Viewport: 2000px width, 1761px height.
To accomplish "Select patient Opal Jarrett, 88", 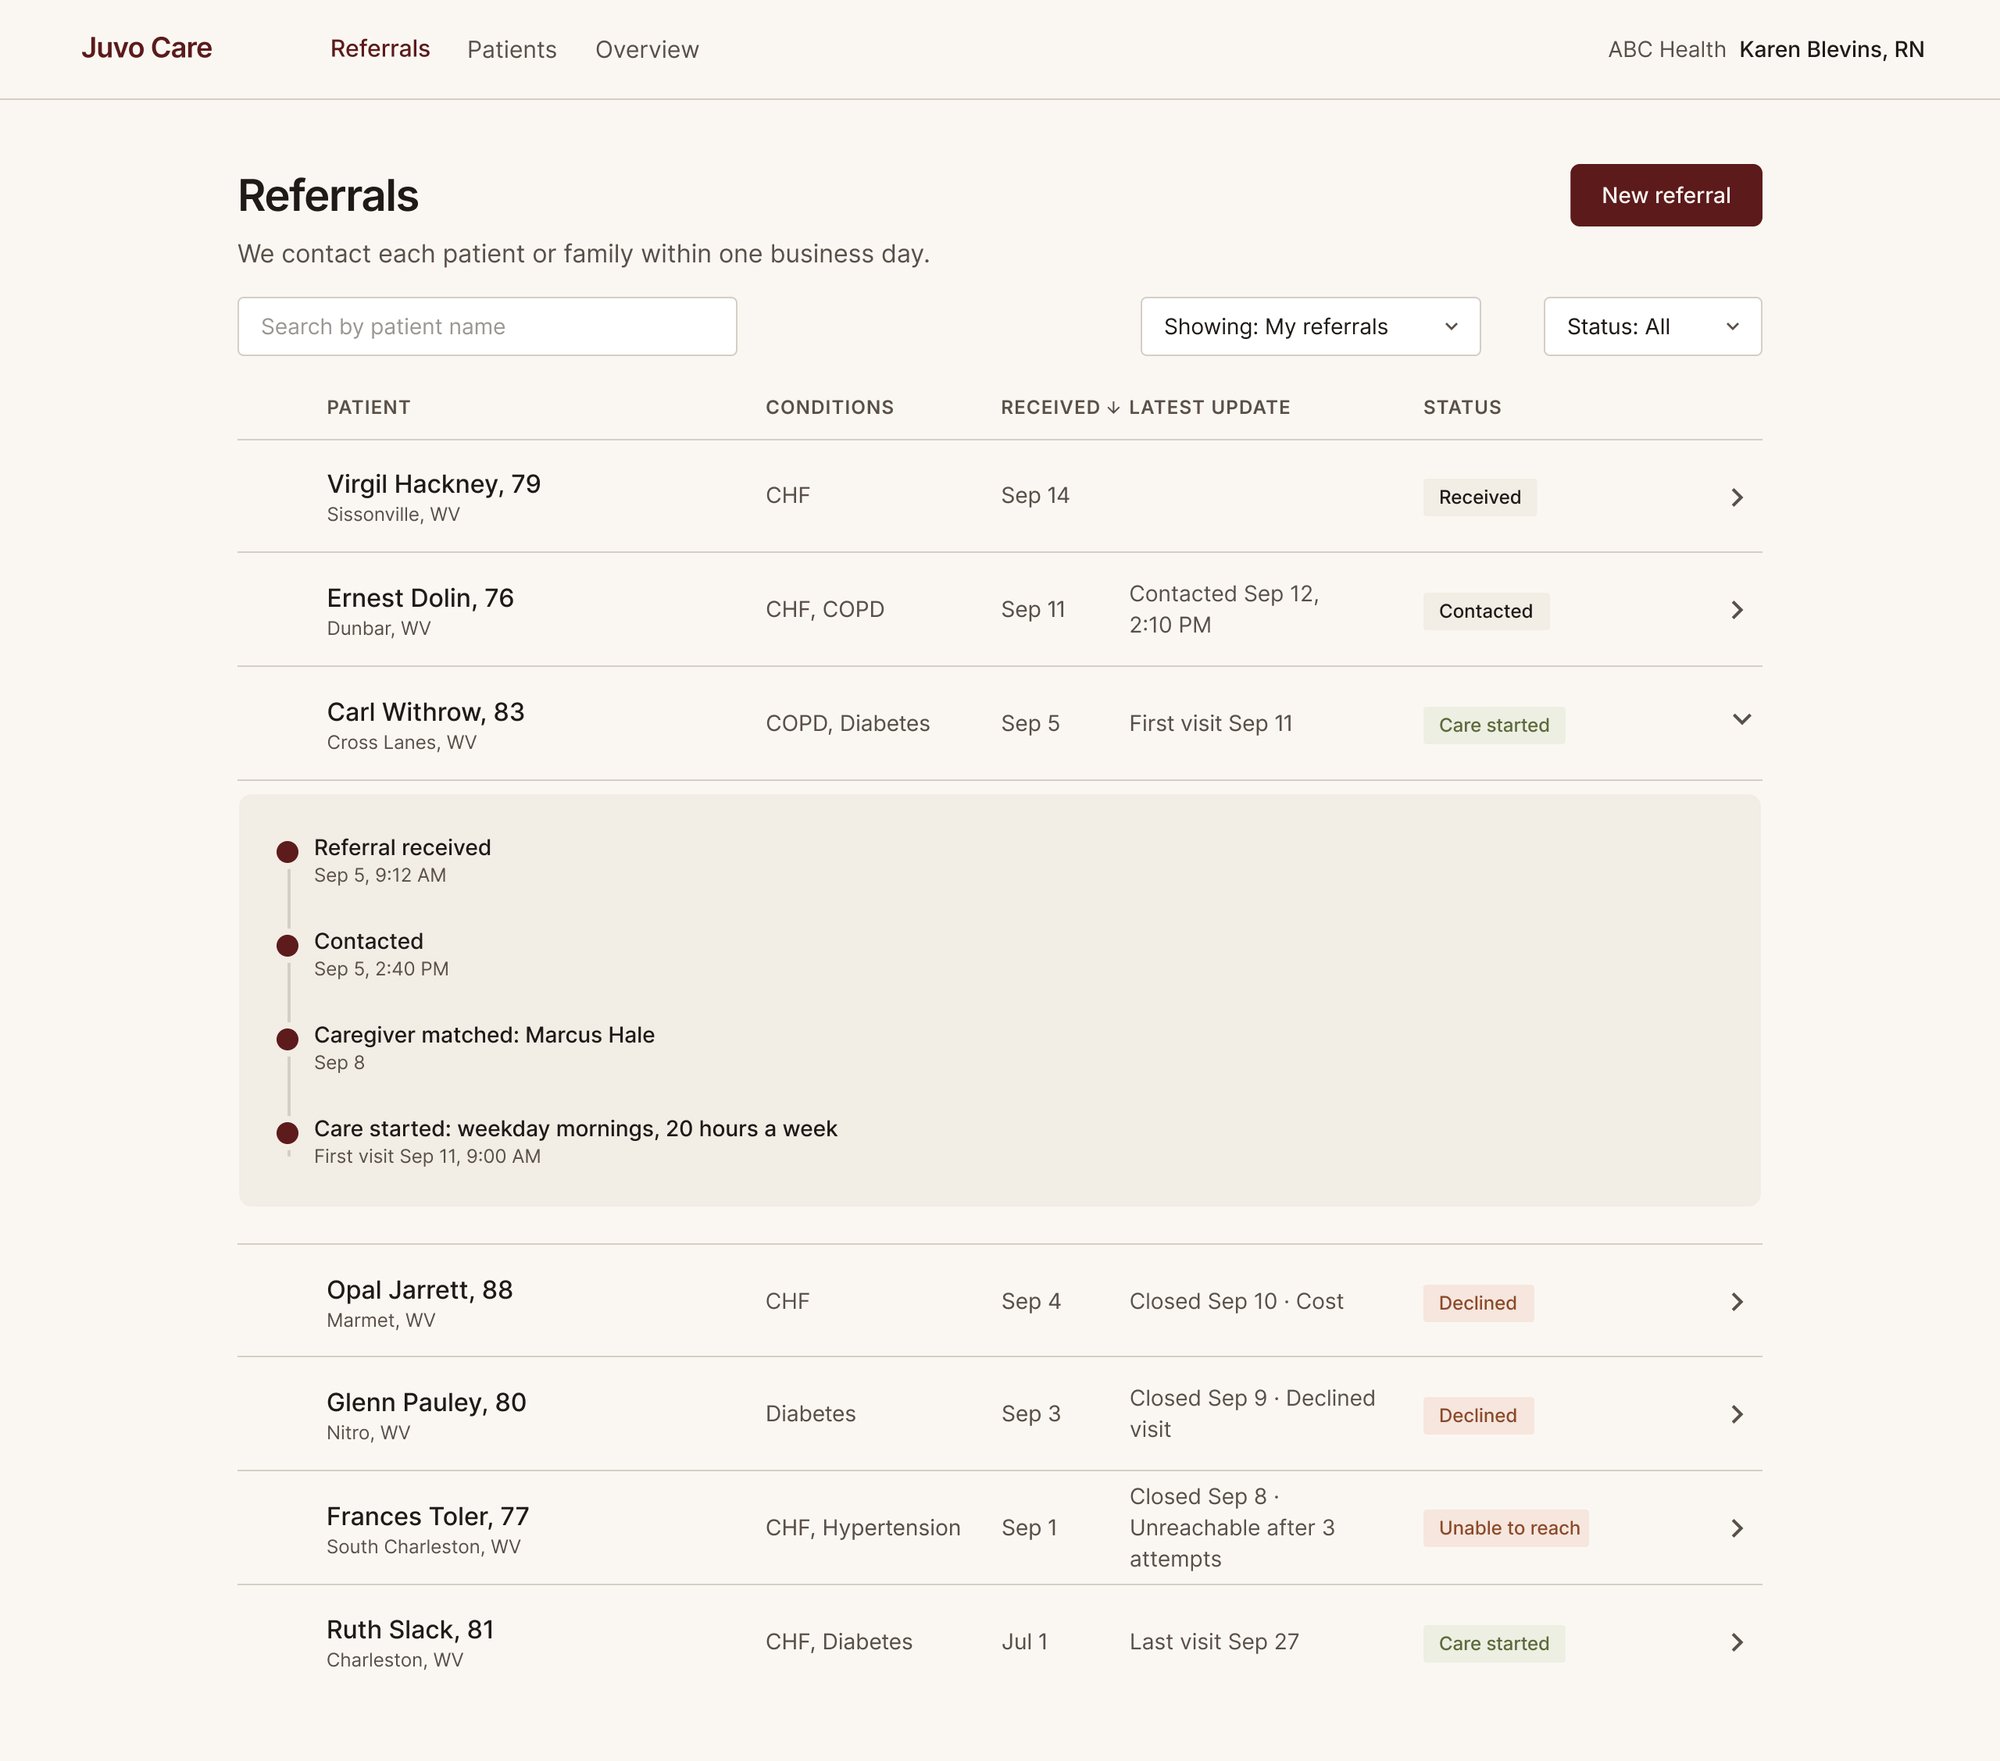I will click(419, 1290).
